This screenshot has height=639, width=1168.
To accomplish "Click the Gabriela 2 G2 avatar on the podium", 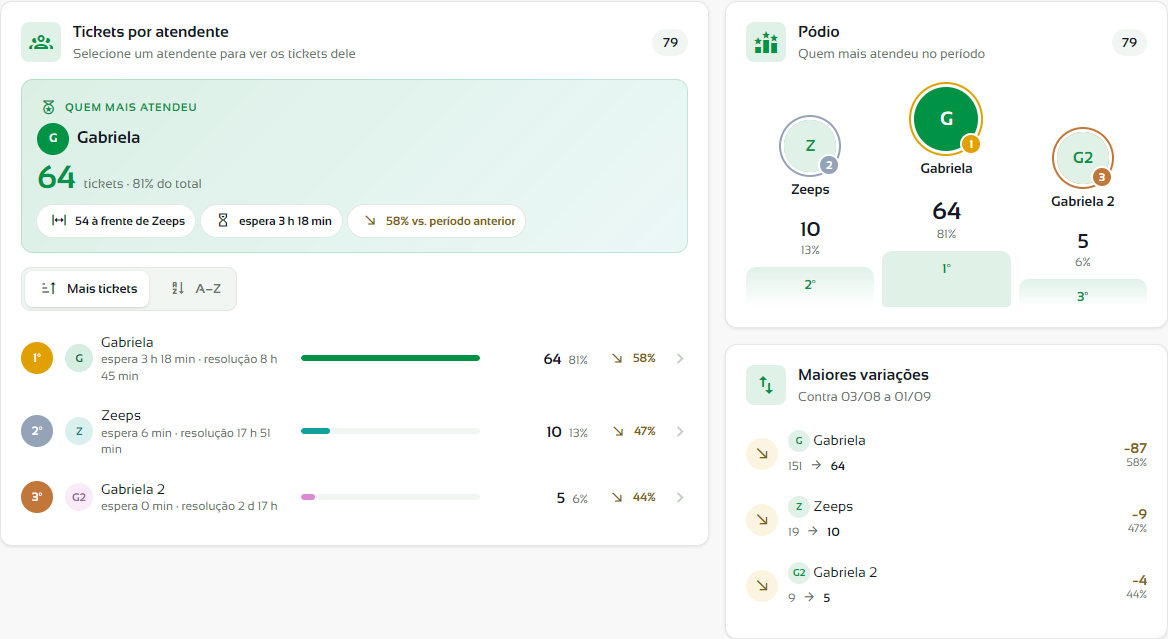I will [1082, 158].
